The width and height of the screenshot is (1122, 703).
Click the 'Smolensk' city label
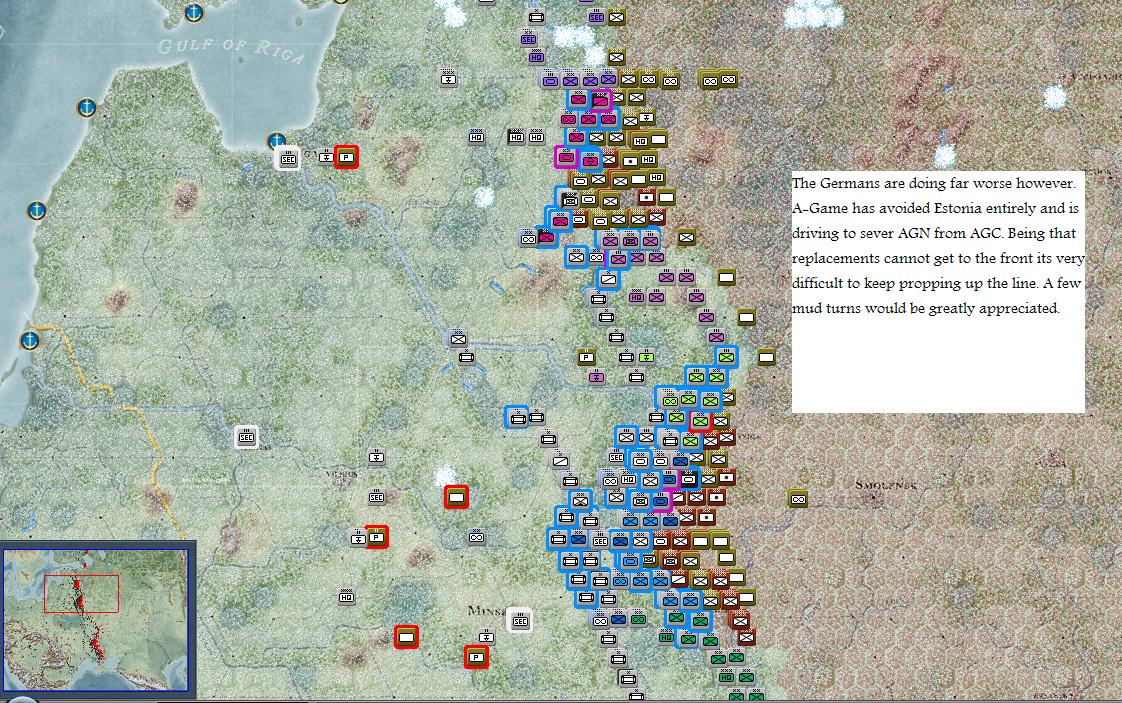[x=886, y=485]
